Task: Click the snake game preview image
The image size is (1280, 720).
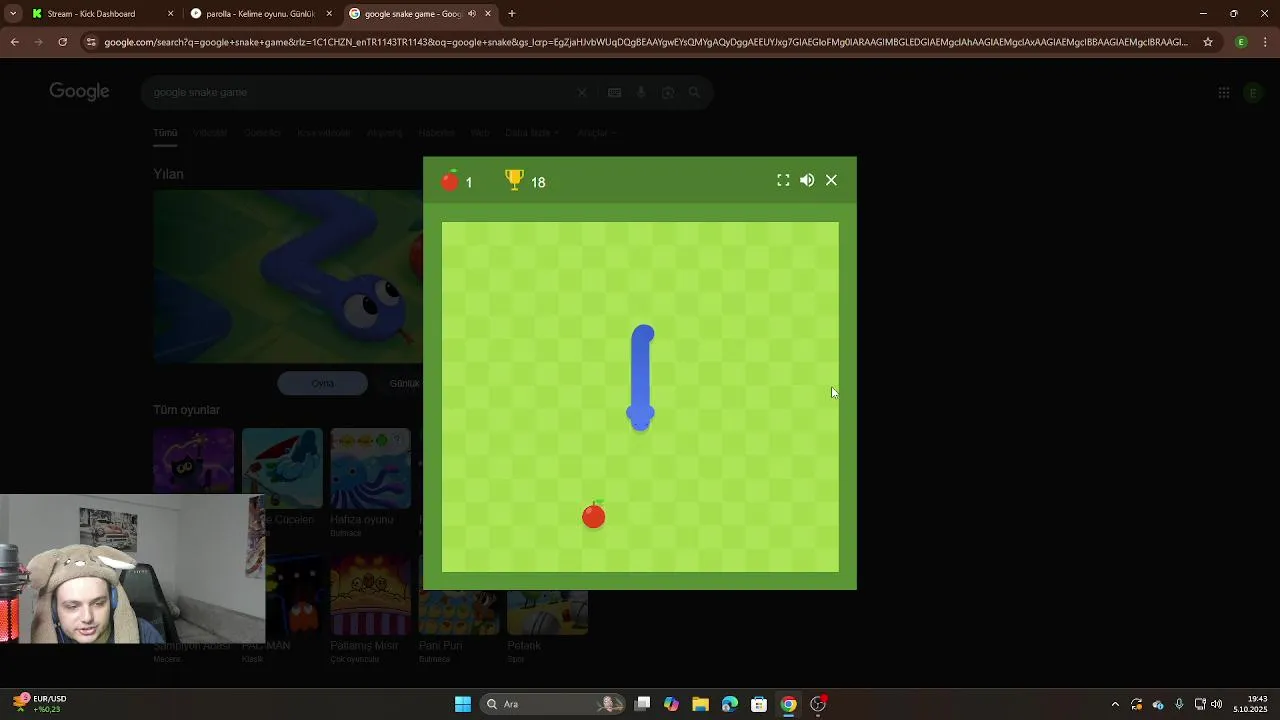Action: pos(288,277)
